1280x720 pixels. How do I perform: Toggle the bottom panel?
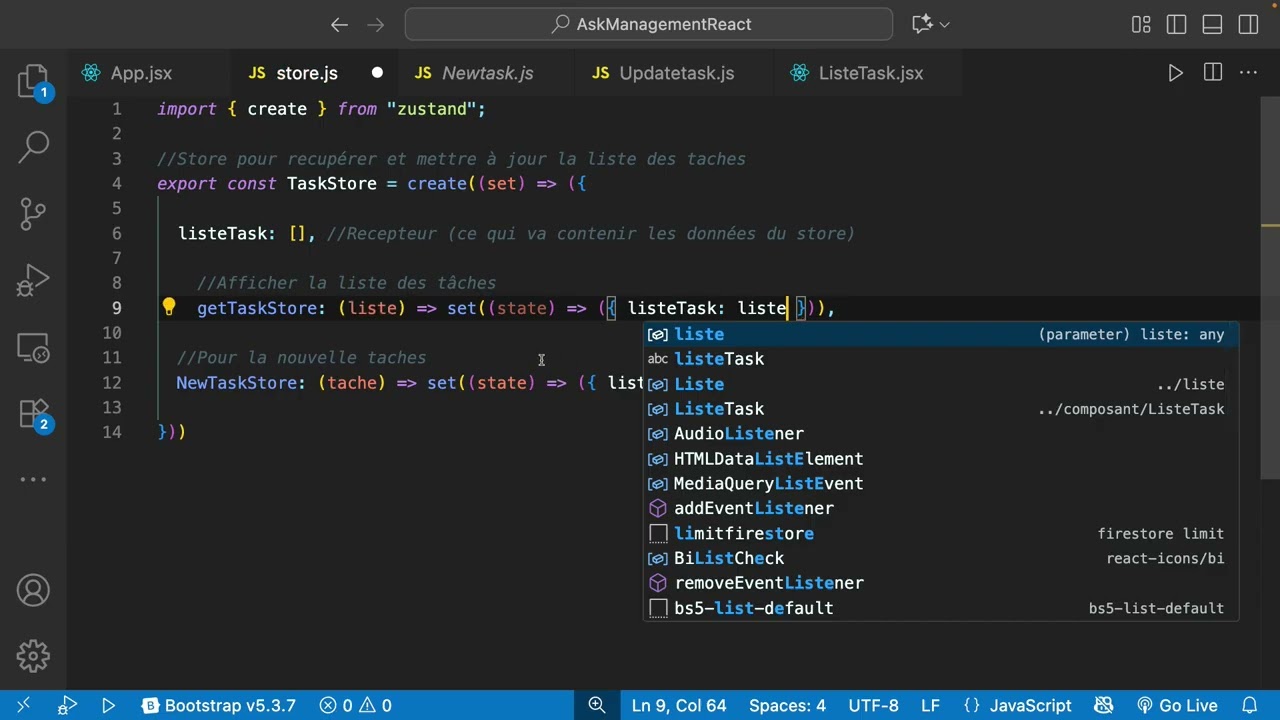pos(1212,24)
